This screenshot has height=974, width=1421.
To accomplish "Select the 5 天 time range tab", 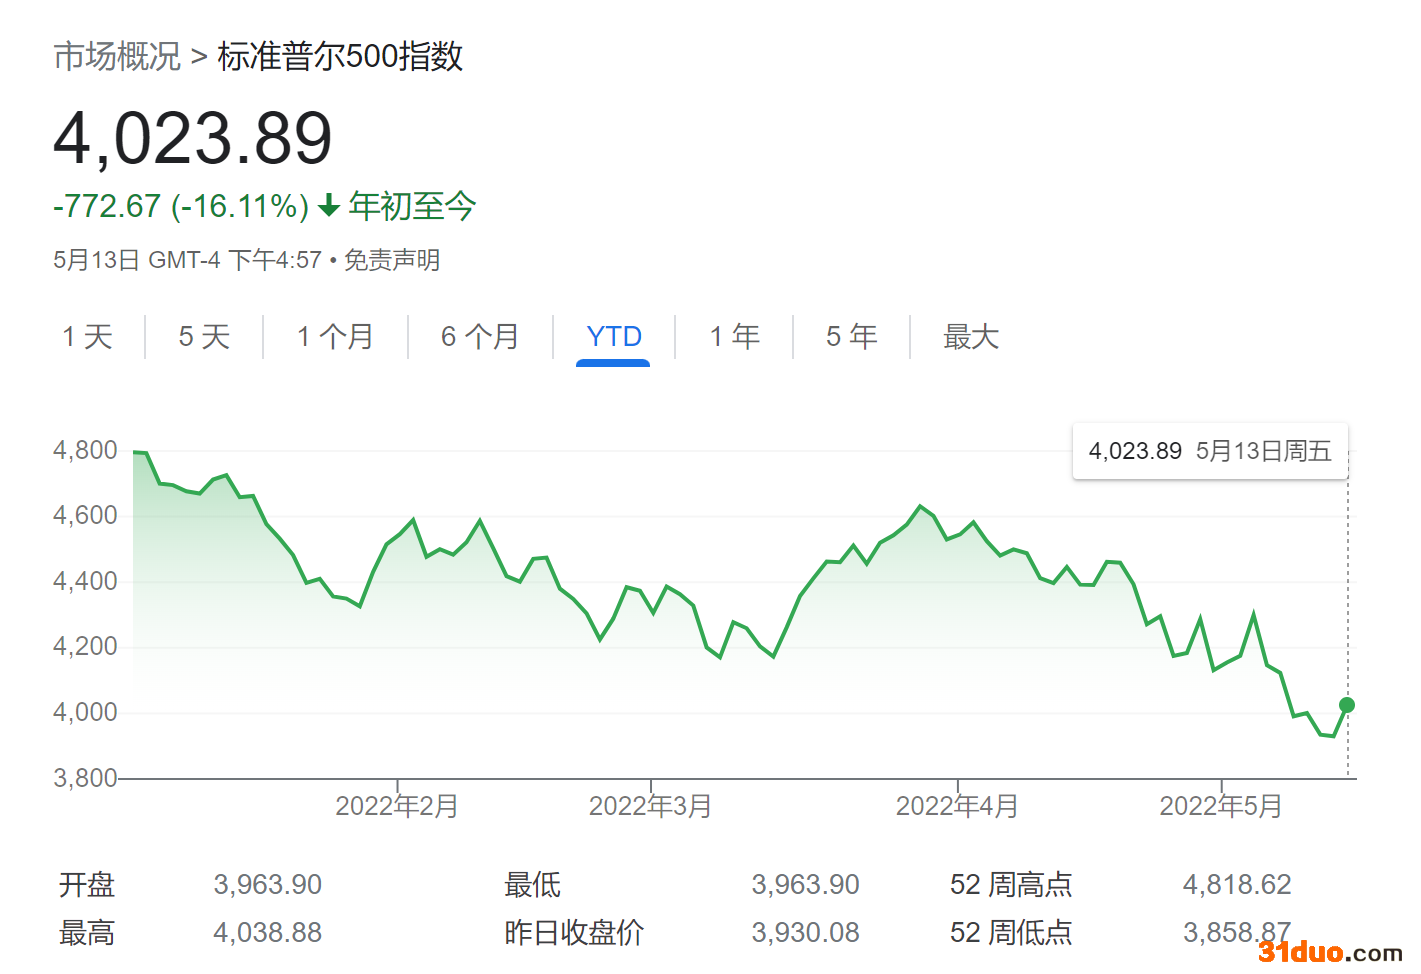I will tap(204, 337).
